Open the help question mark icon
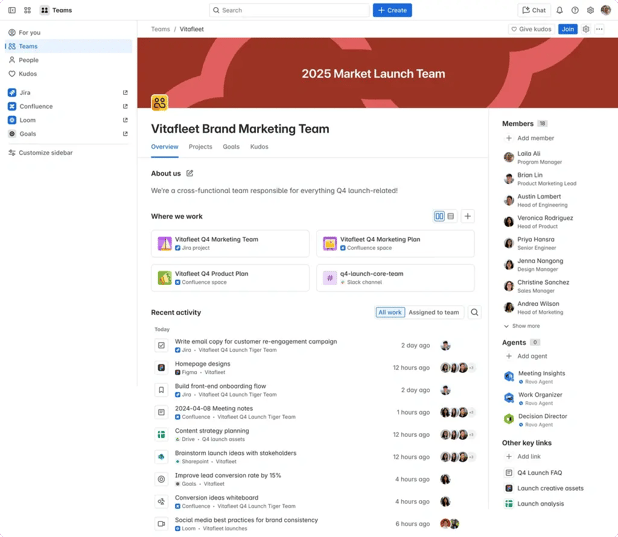Screen dimensions: 618x537 pyautogui.click(x=575, y=10)
